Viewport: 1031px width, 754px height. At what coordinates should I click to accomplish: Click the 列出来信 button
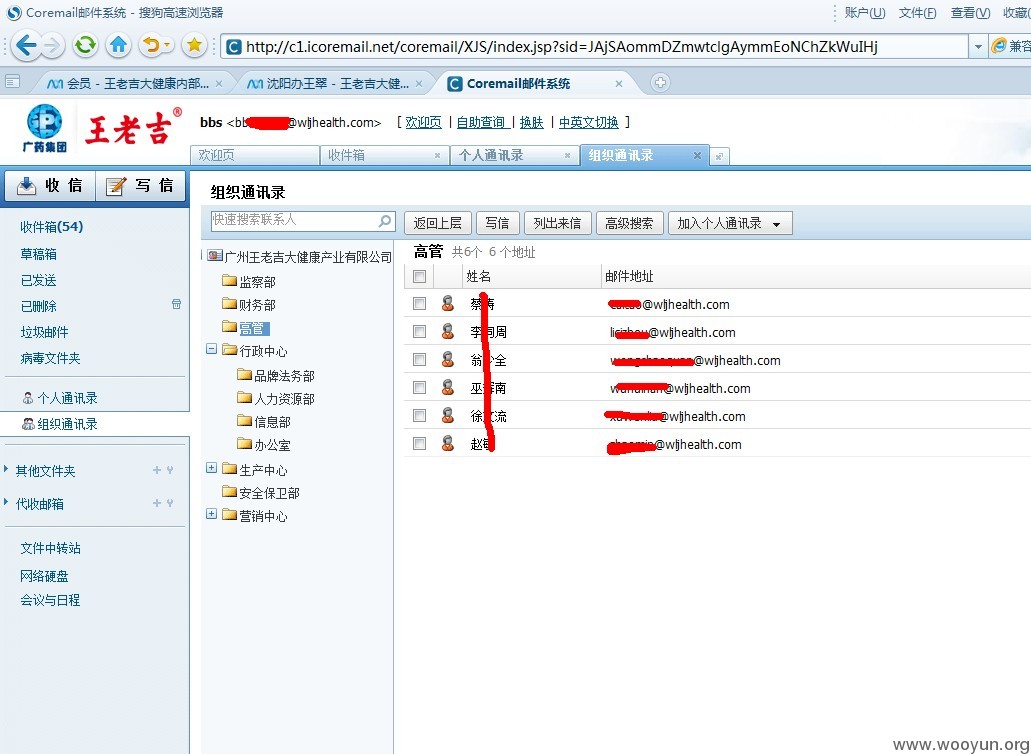point(558,223)
